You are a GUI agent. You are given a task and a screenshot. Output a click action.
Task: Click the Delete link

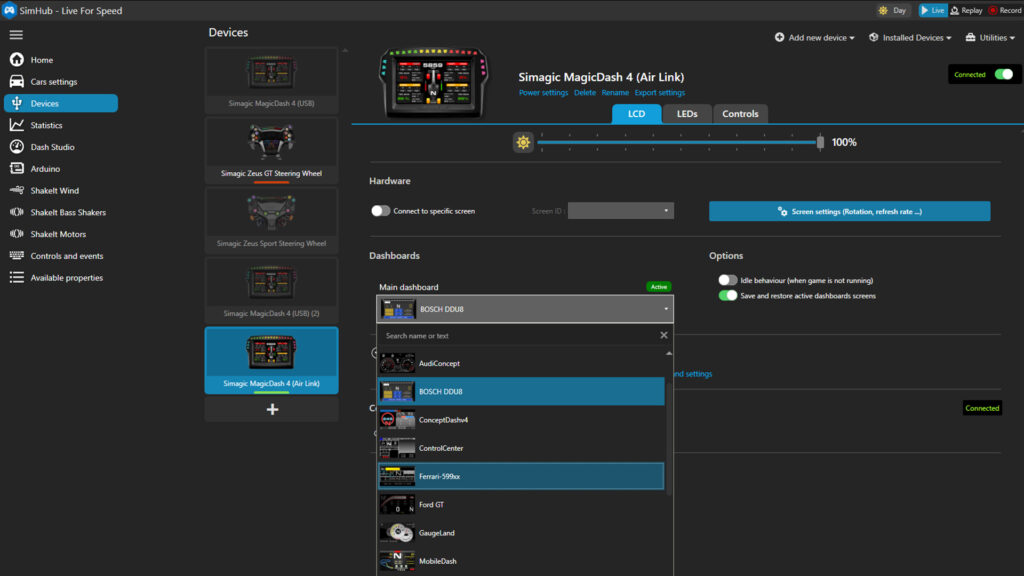click(584, 93)
